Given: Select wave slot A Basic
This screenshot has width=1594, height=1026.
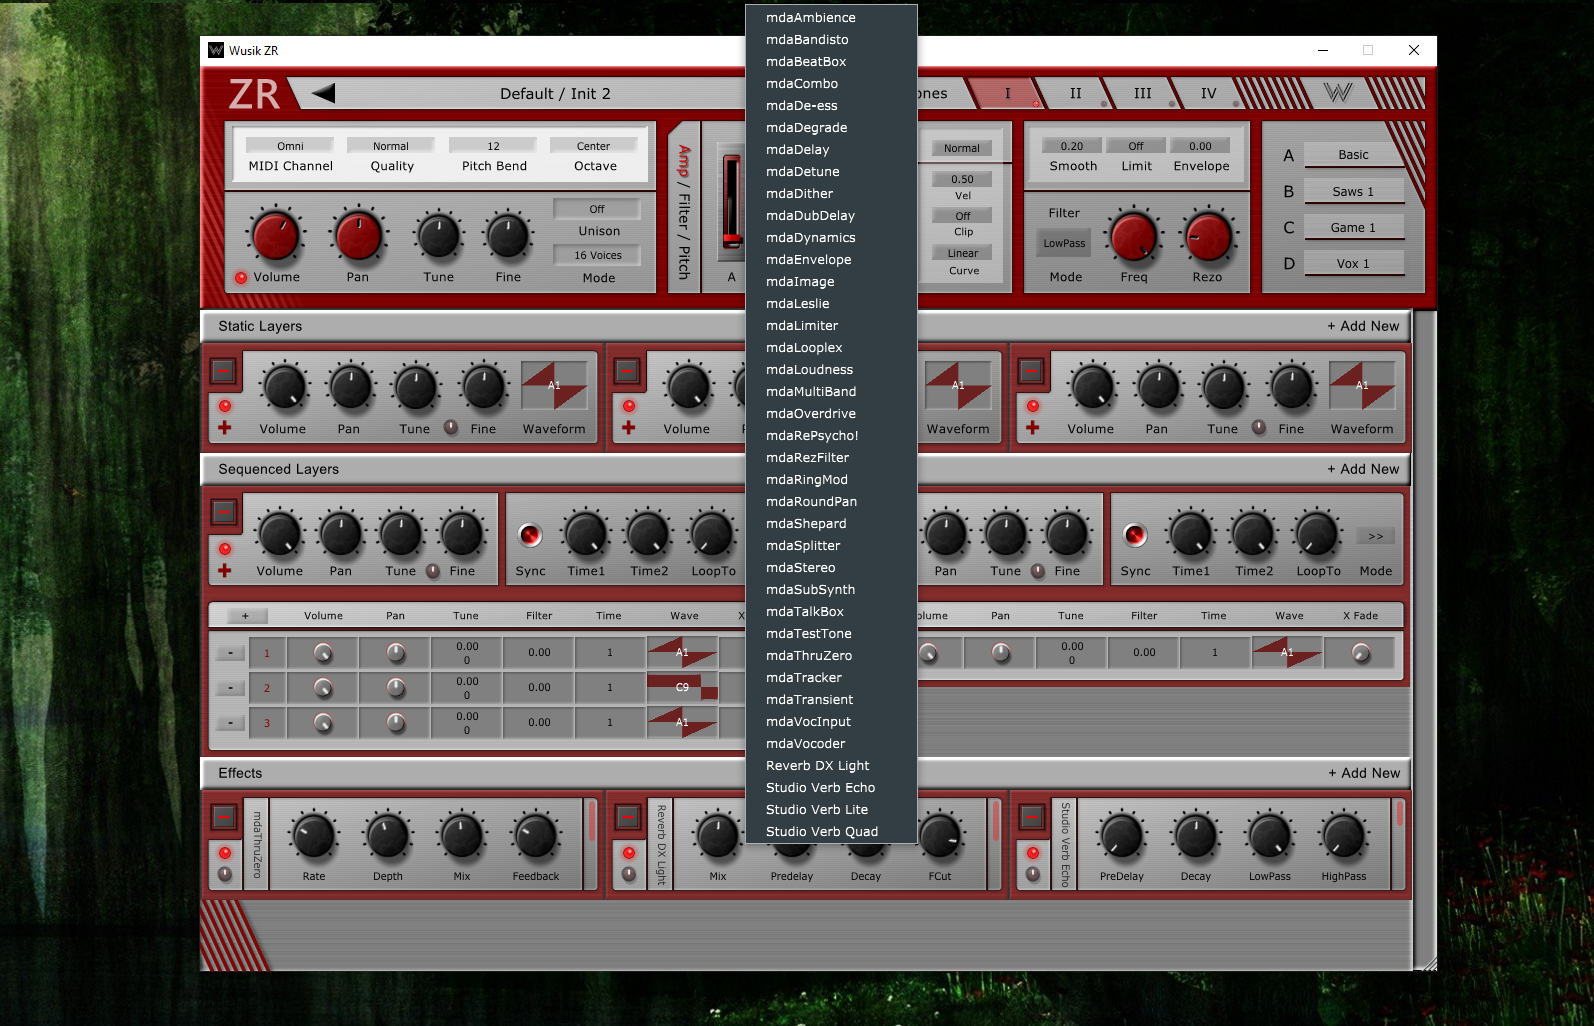Looking at the screenshot, I should coord(1354,155).
